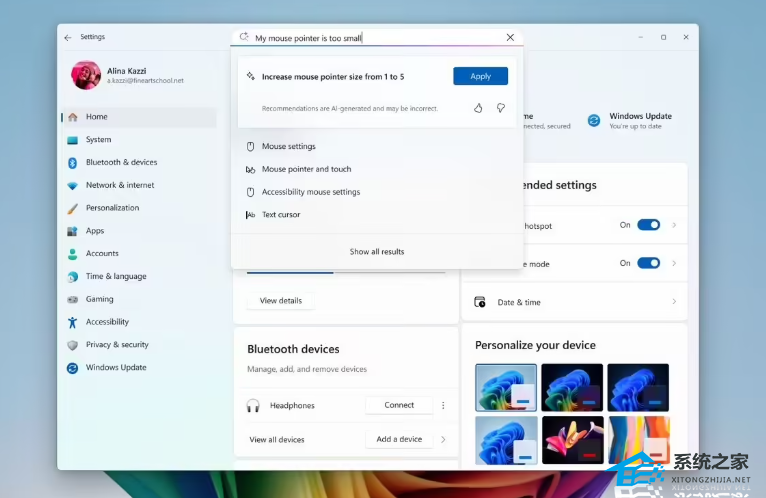Expand the Date & time settings chevron
This screenshot has width=766, height=498.
tap(674, 302)
